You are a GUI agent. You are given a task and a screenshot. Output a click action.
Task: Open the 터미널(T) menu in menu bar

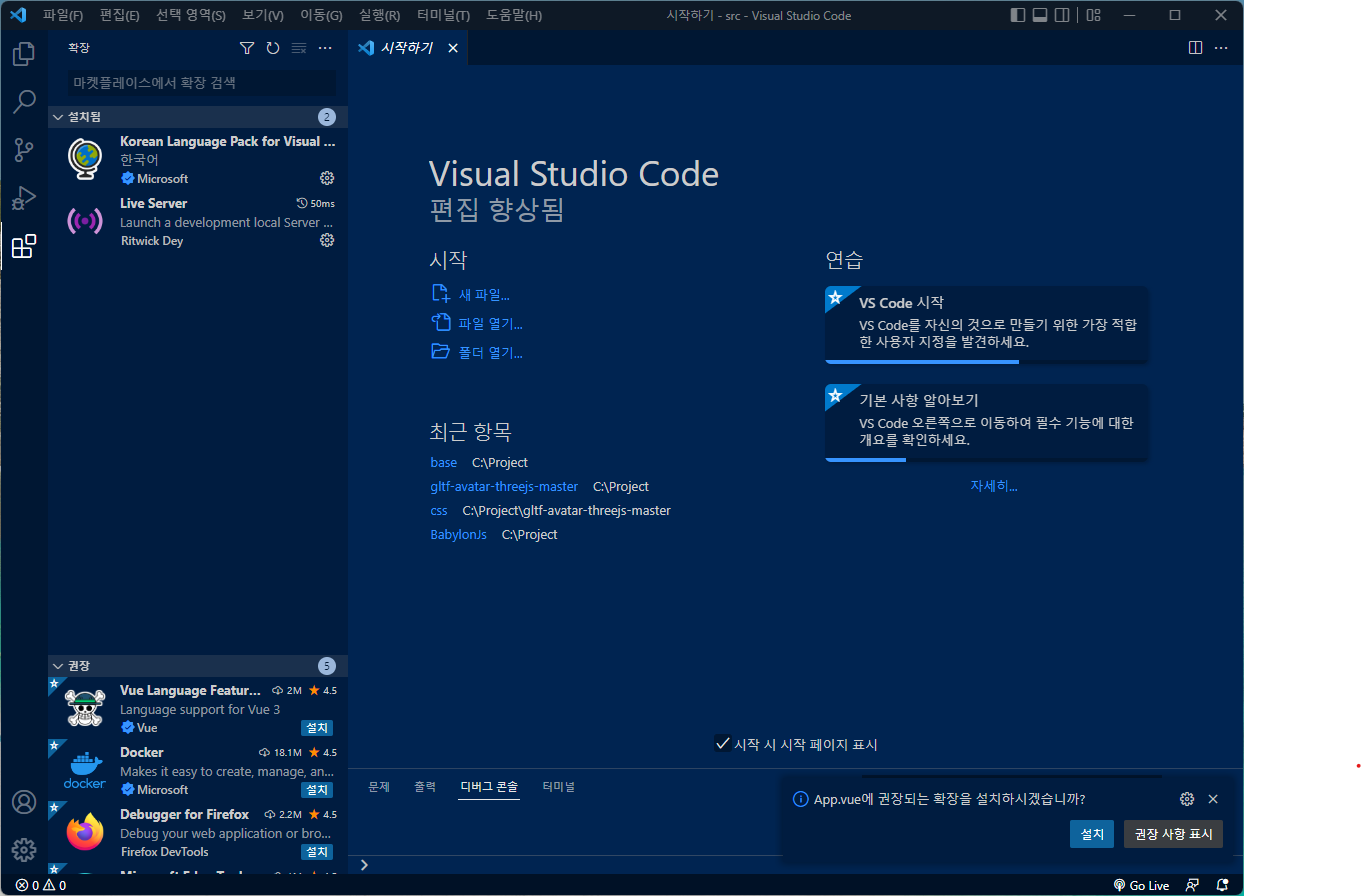[443, 15]
